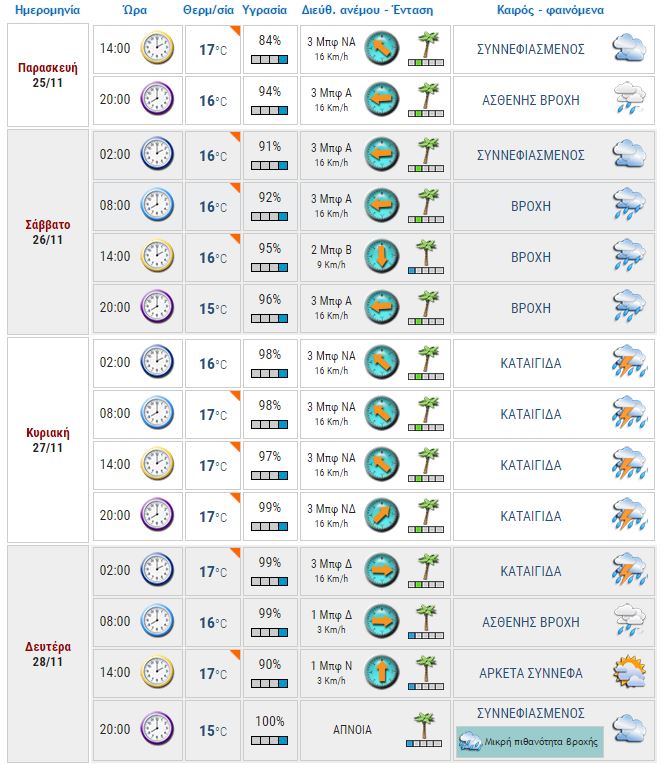Click the light rain icon for Friday 20:00
This screenshot has height=764, width=667.
(629, 98)
